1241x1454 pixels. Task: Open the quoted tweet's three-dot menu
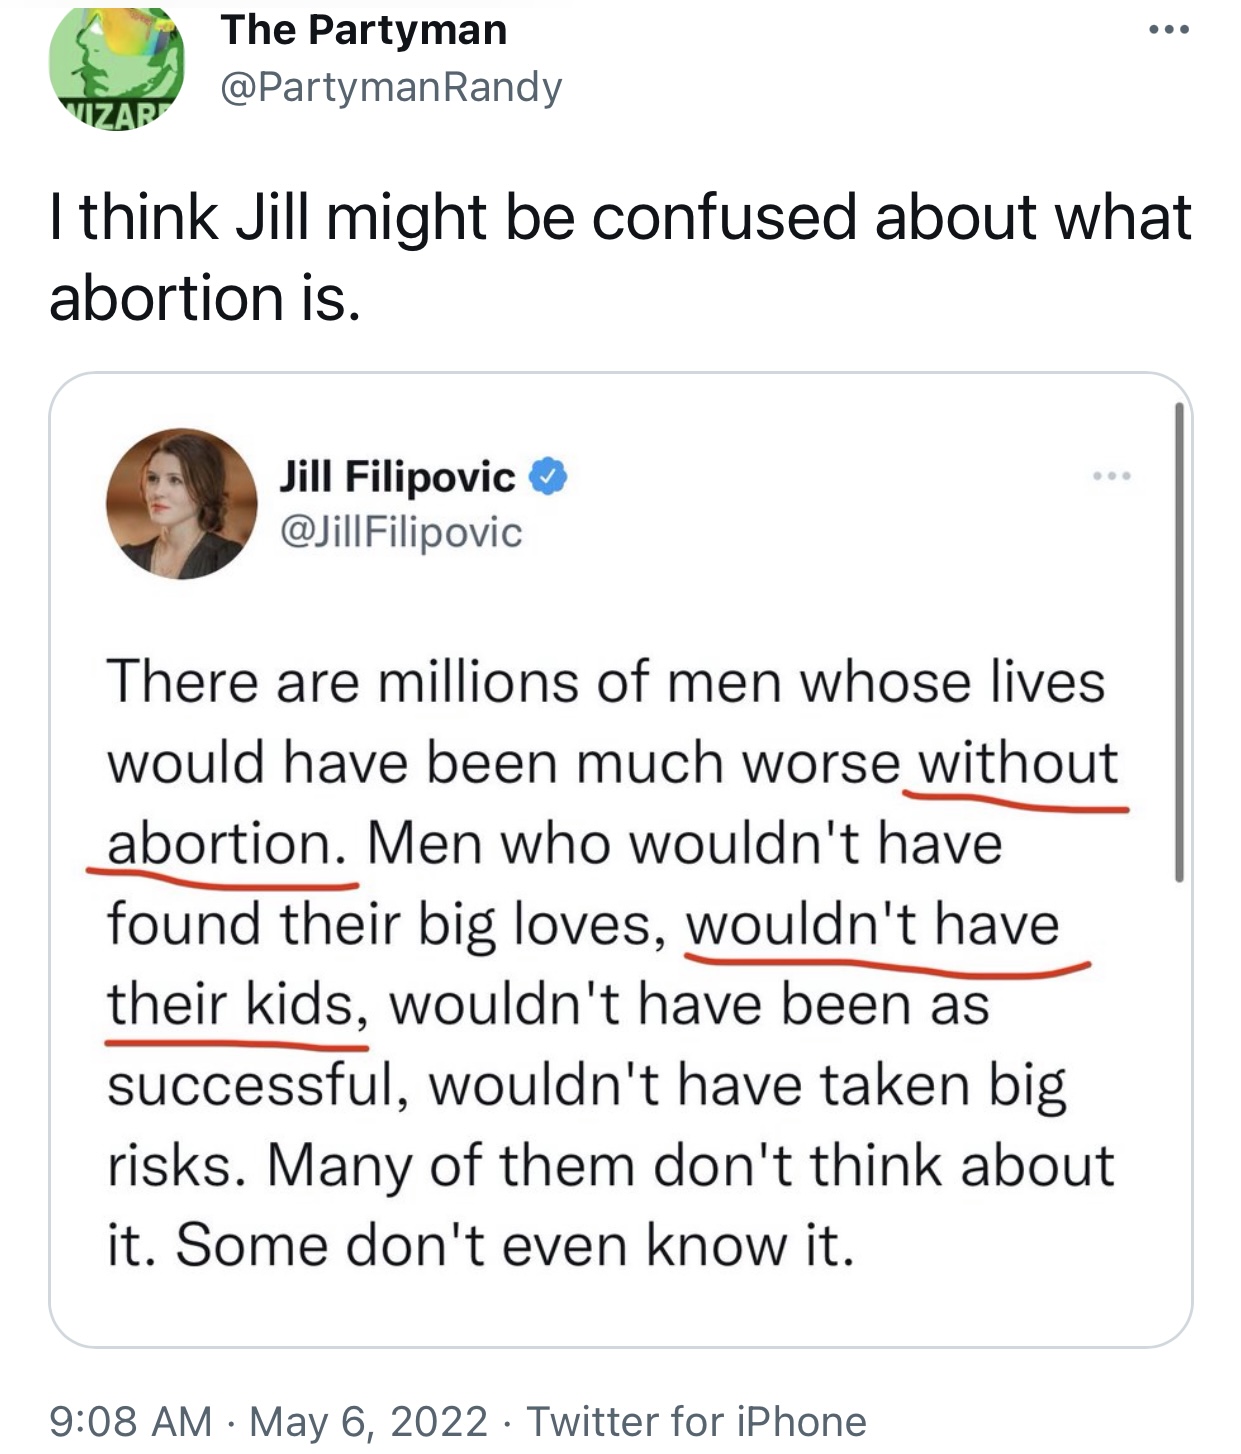pos(1111,477)
